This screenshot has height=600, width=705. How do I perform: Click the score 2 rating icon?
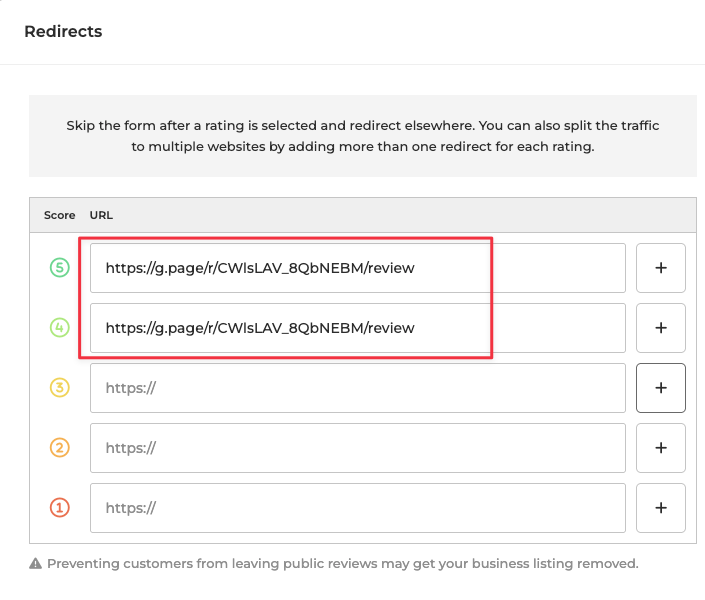pos(59,448)
